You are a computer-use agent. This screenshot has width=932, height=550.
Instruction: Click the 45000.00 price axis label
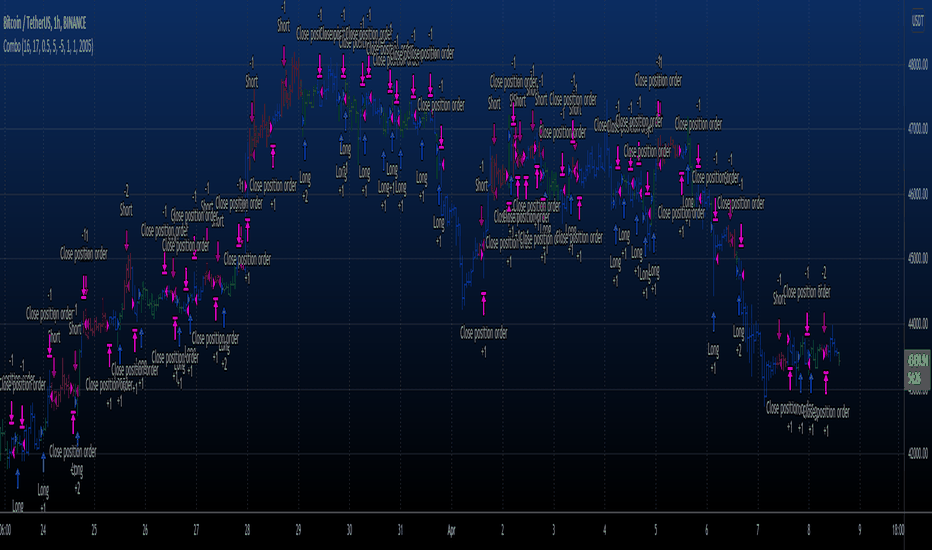click(918, 259)
